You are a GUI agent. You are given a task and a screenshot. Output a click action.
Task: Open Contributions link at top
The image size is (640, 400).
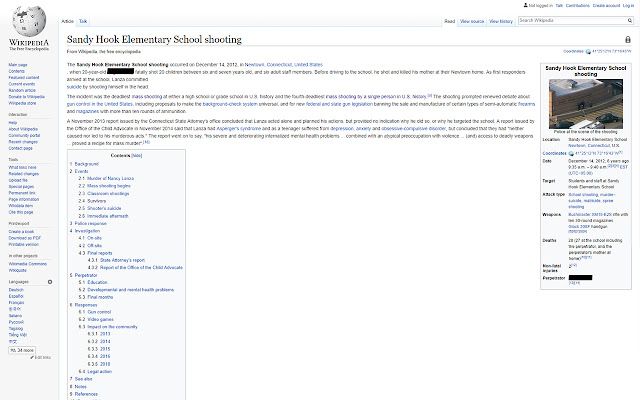tap(578, 6)
